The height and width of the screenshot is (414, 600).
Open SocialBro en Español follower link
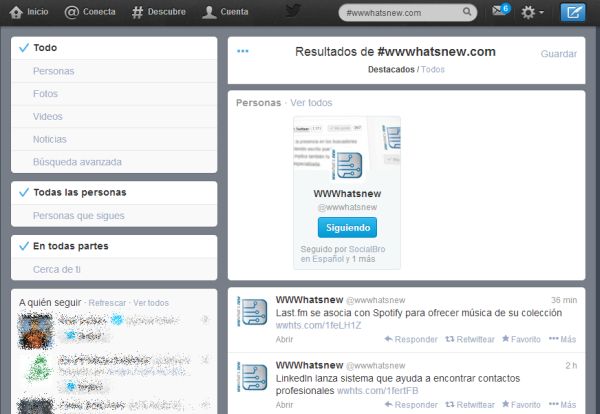pyautogui.click(x=342, y=254)
